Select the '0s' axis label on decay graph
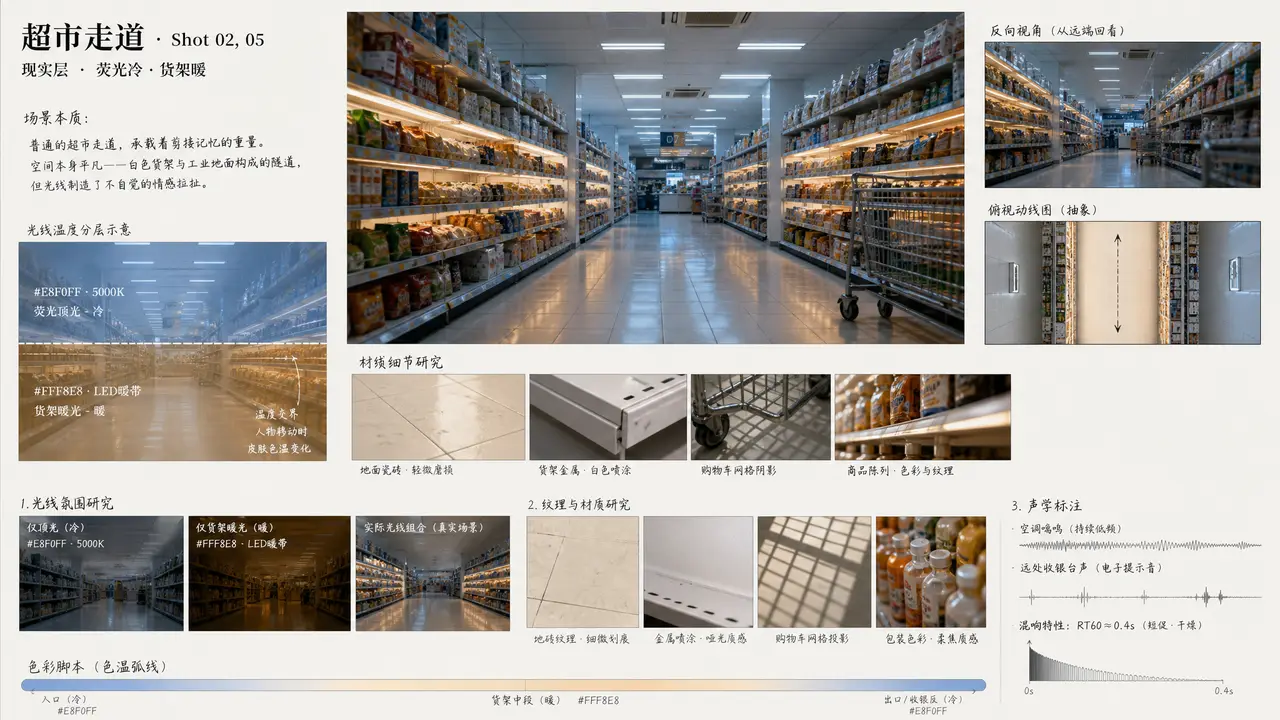 click(x=1029, y=691)
